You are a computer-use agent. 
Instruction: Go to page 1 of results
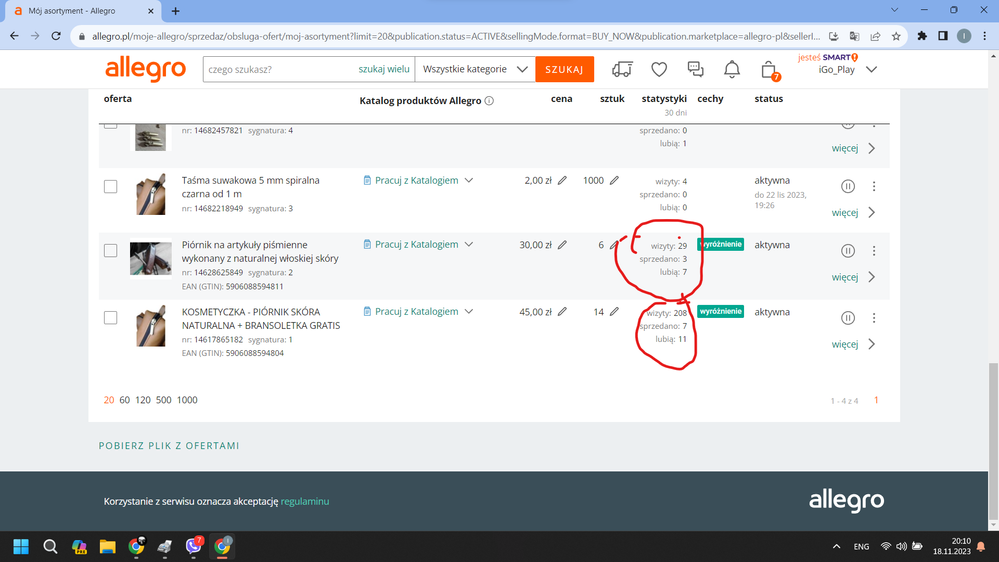pos(876,400)
